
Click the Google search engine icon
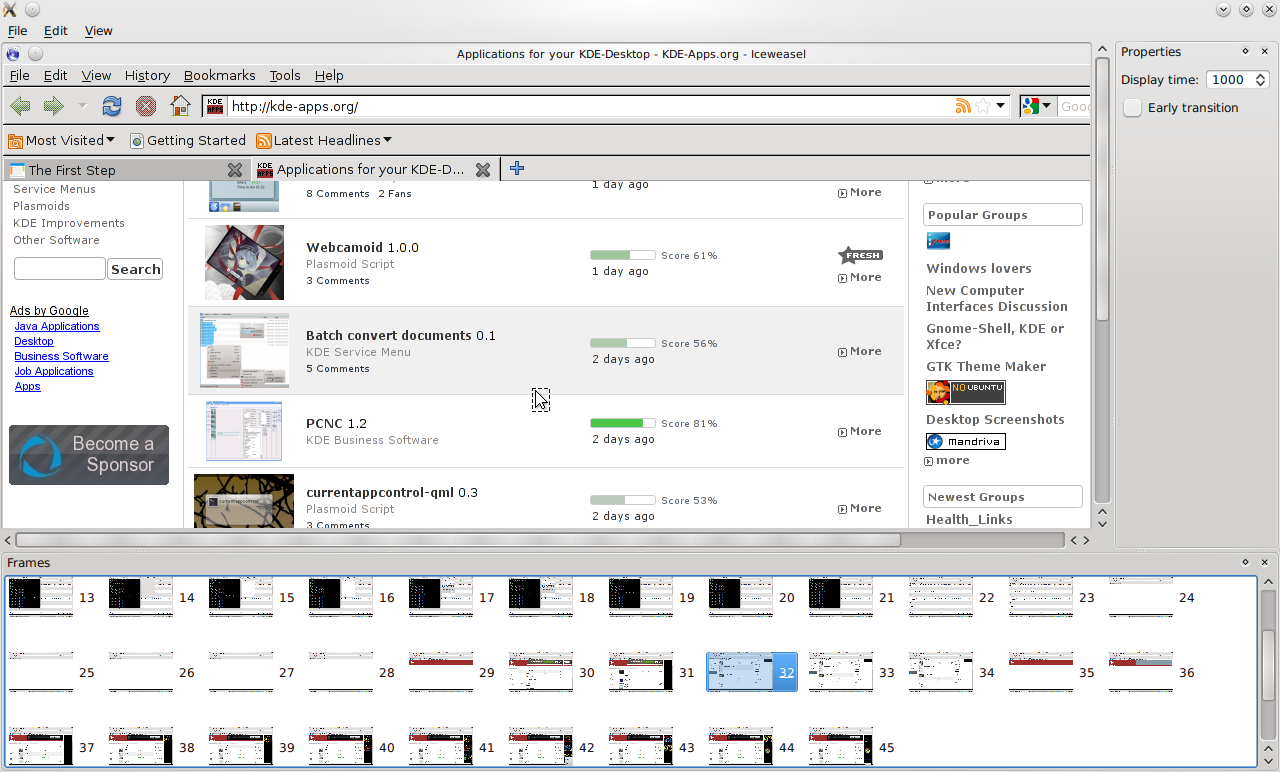[x=1031, y=106]
